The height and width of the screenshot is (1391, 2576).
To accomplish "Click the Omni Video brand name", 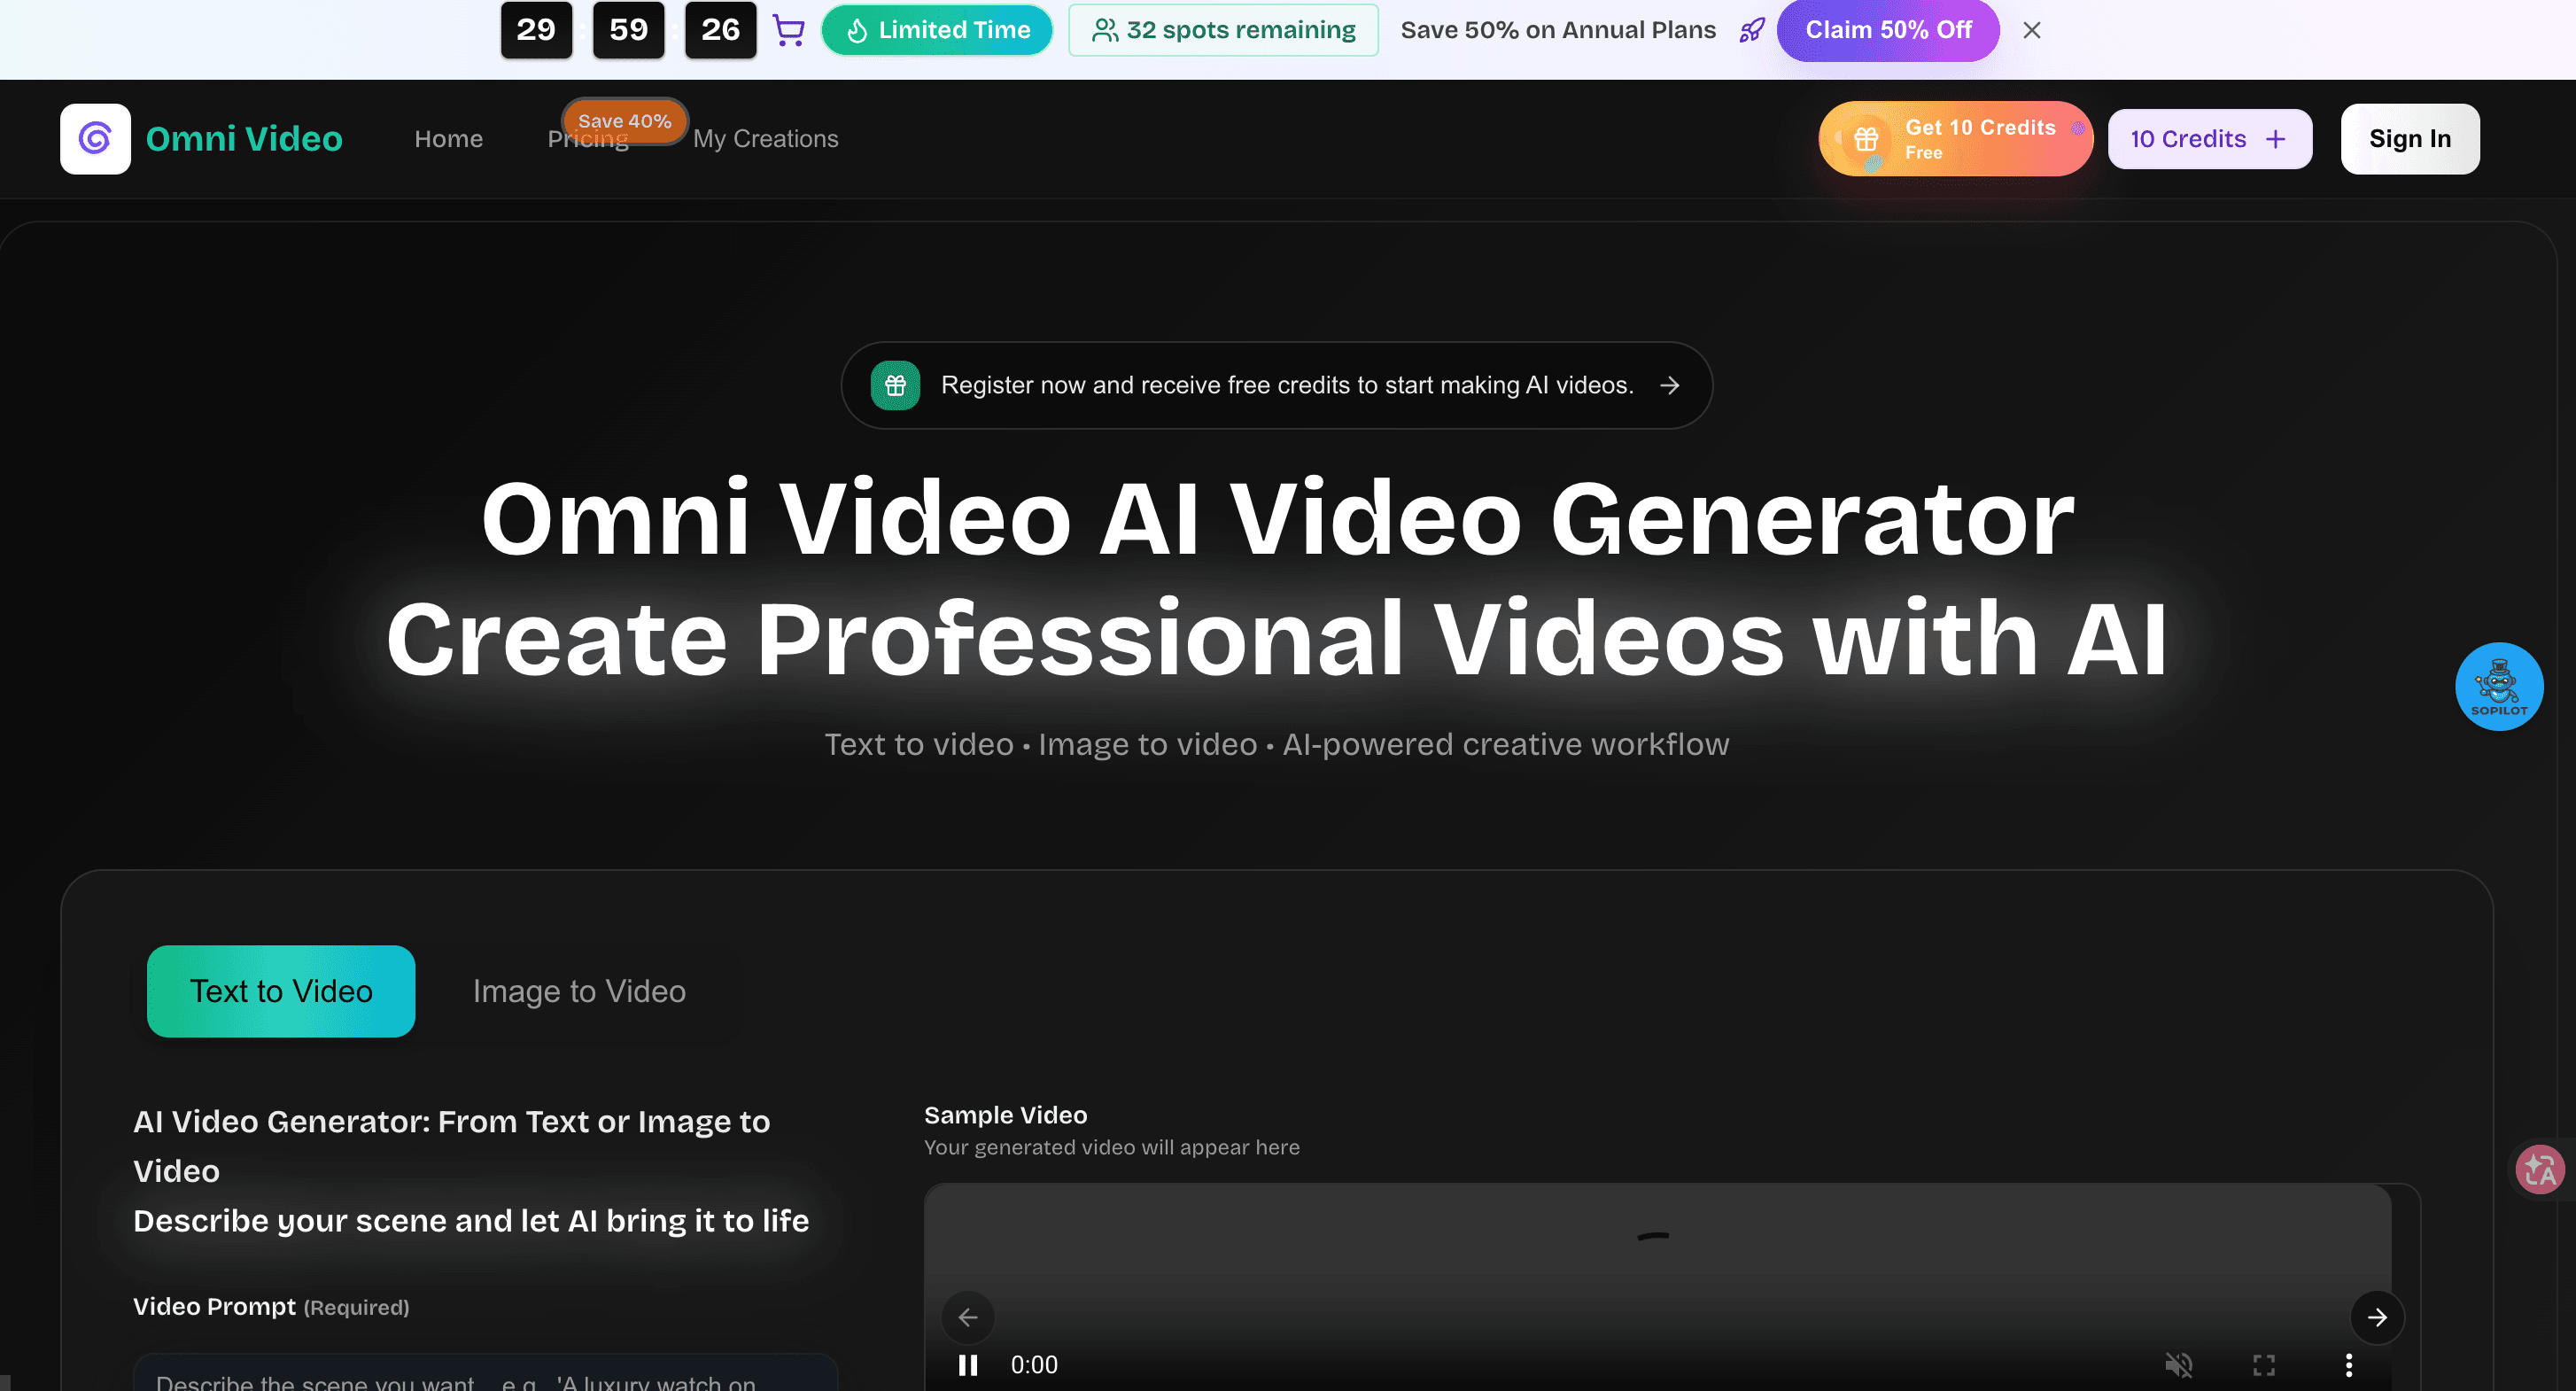I will pyautogui.click(x=244, y=138).
